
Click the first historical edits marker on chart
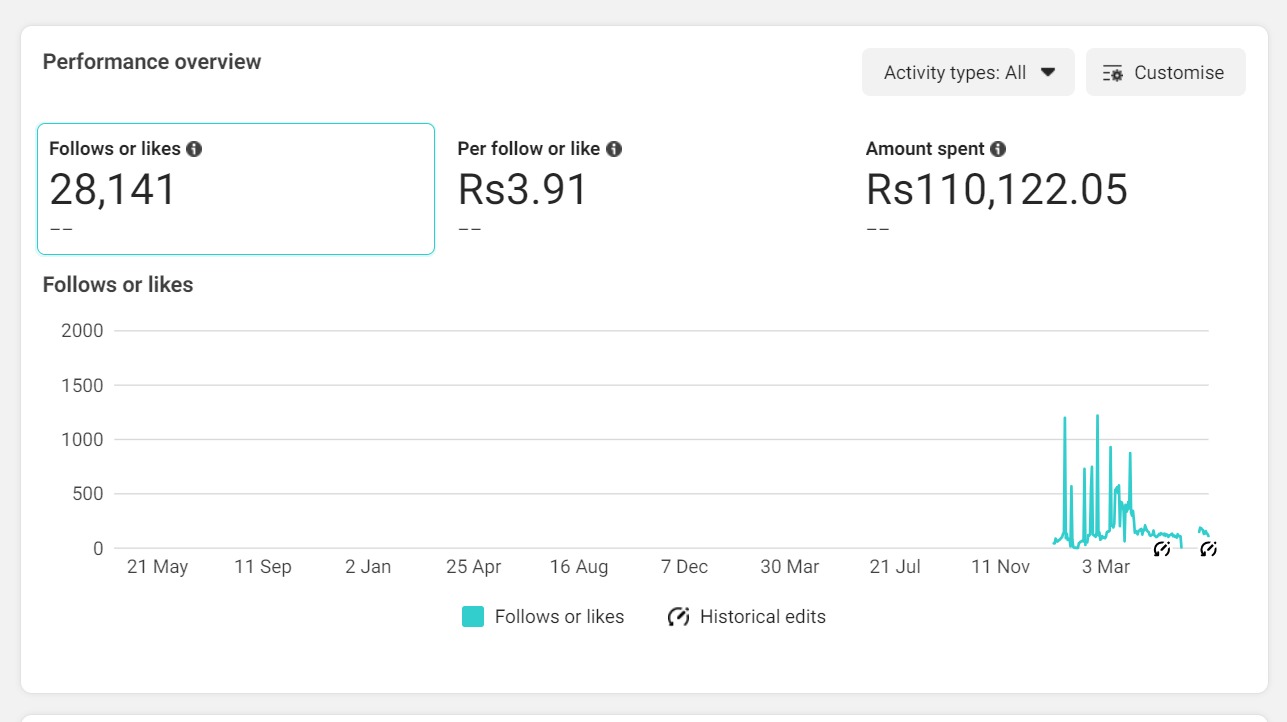tap(1161, 548)
